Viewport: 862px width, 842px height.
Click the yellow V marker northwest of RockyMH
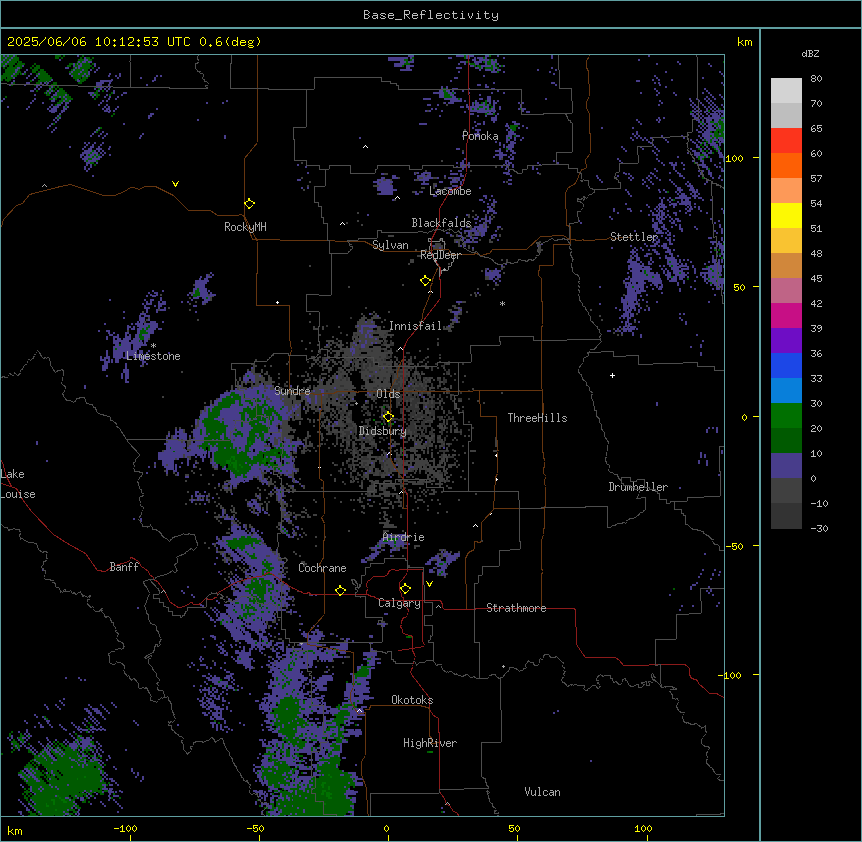click(x=175, y=184)
